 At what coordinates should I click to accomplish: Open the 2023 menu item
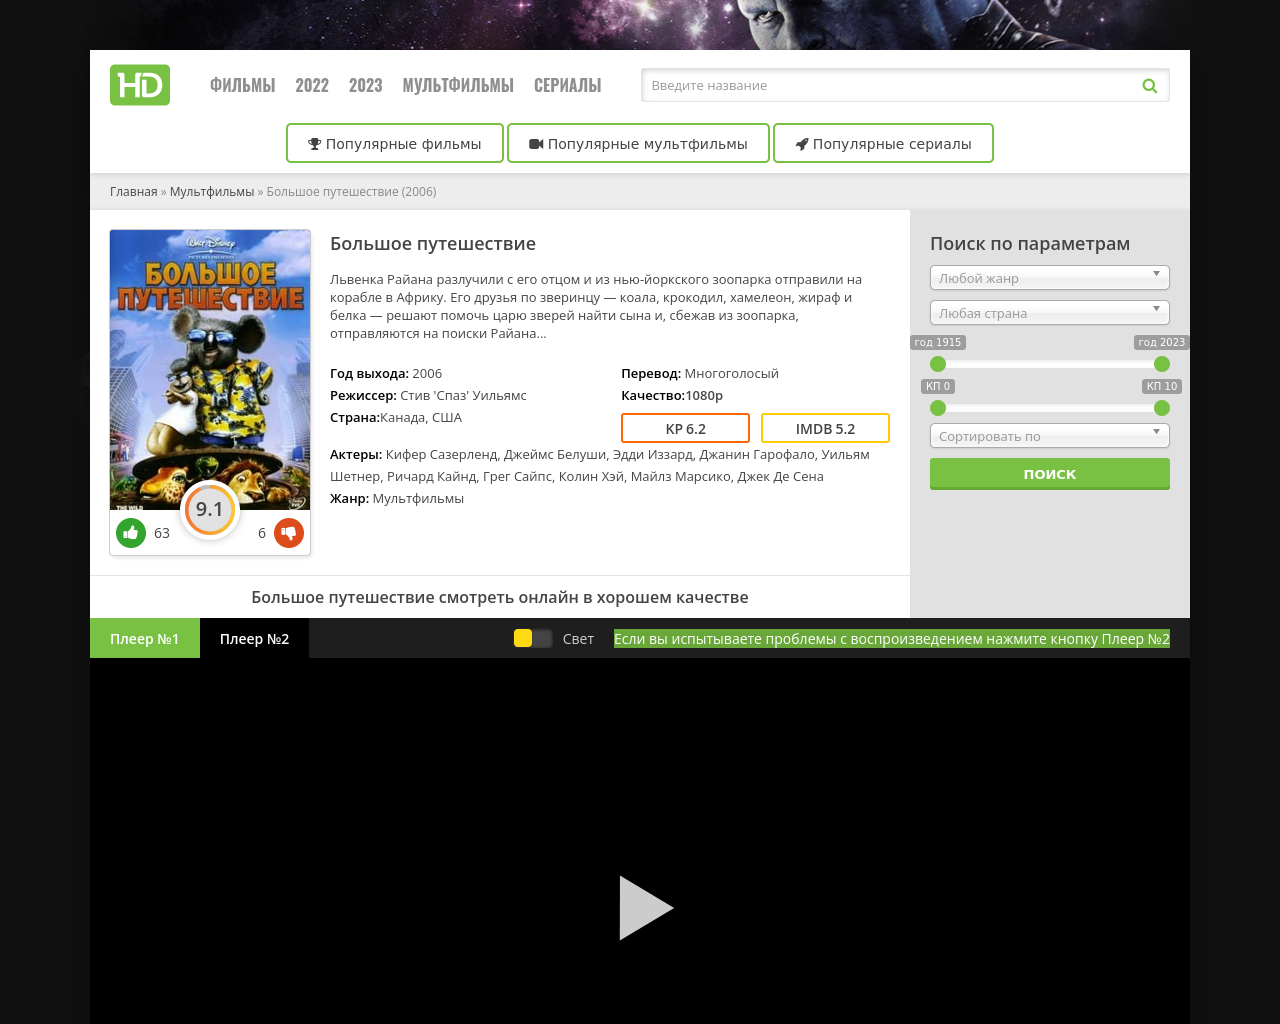tap(366, 85)
